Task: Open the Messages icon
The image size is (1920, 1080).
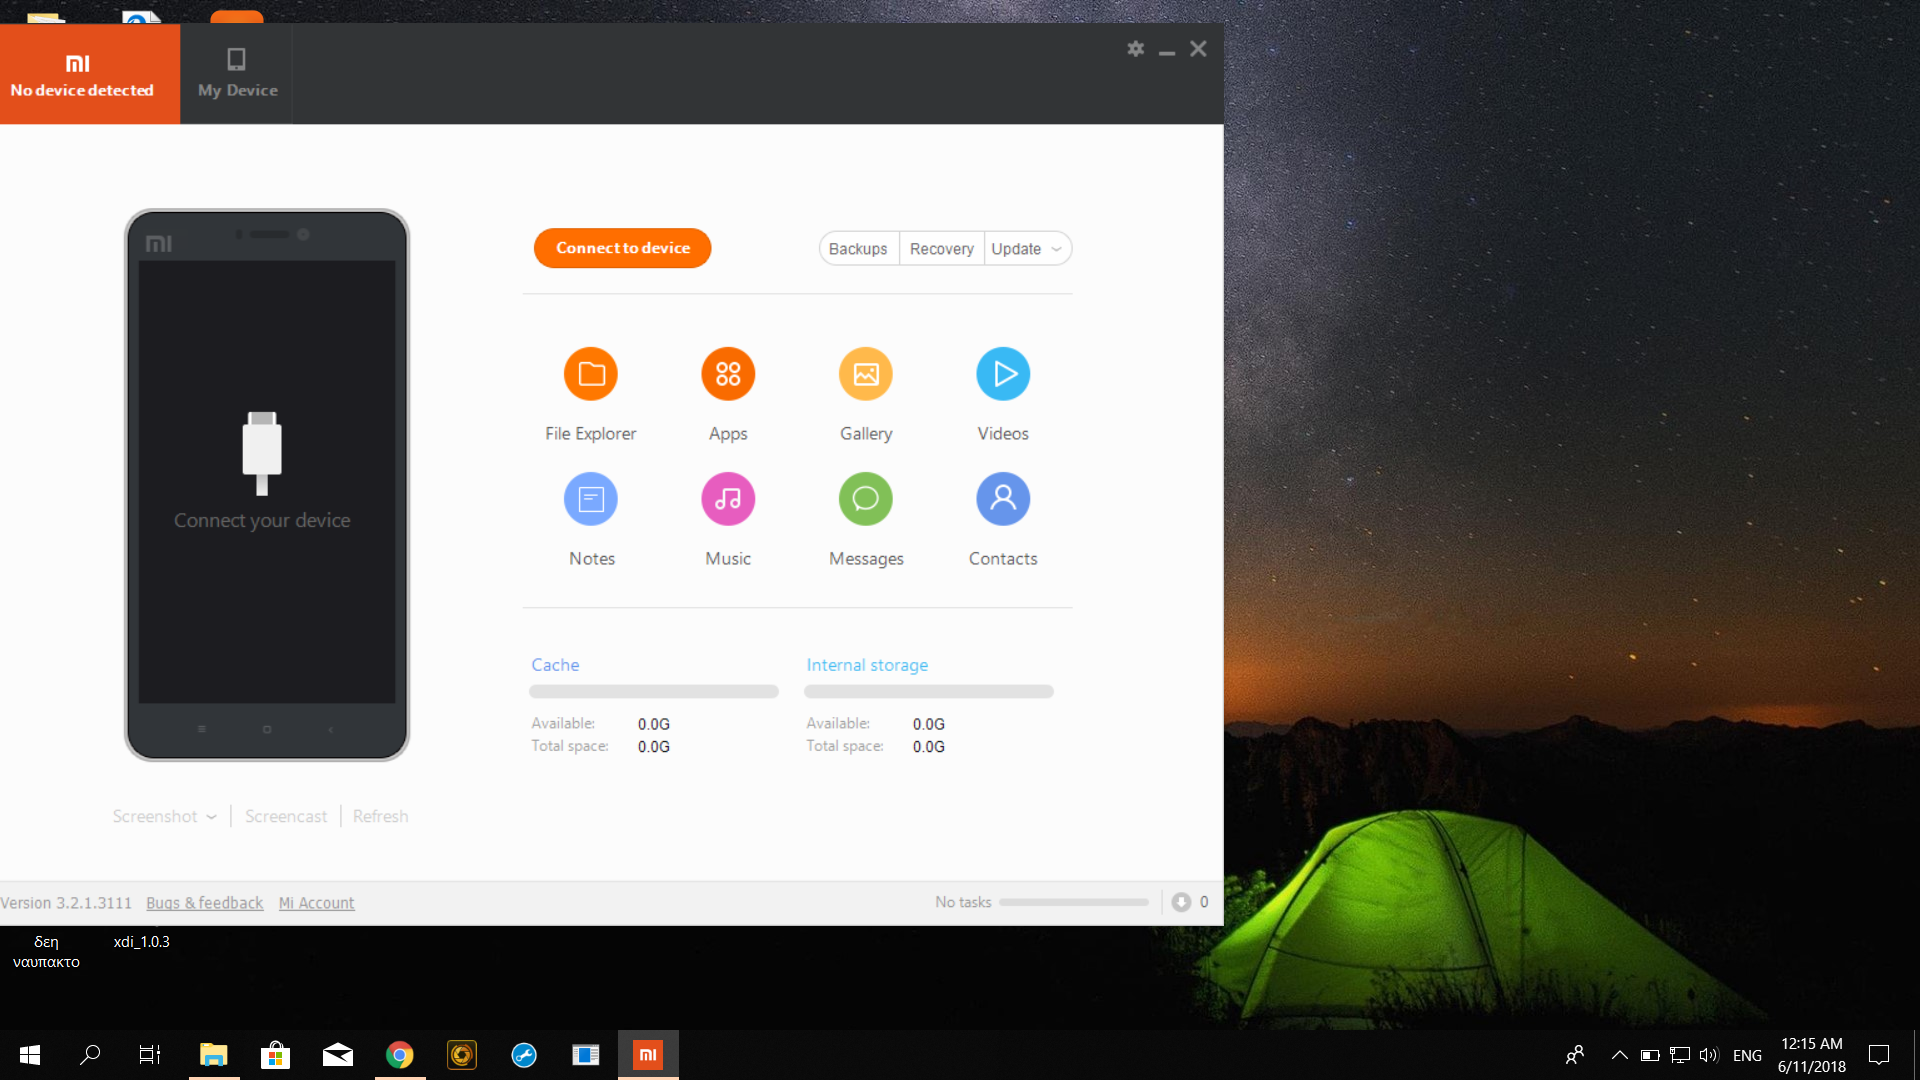Action: tap(865, 499)
